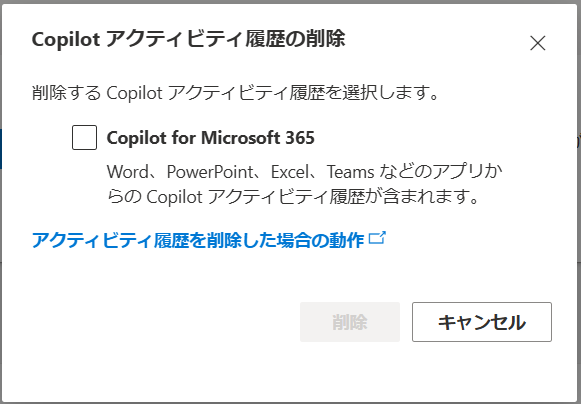The width and height of the screenshot is (581, 404).
Task: Click 'Copilot' in the dialog heading
Action: pyautogui.click(x=66, y=40)
